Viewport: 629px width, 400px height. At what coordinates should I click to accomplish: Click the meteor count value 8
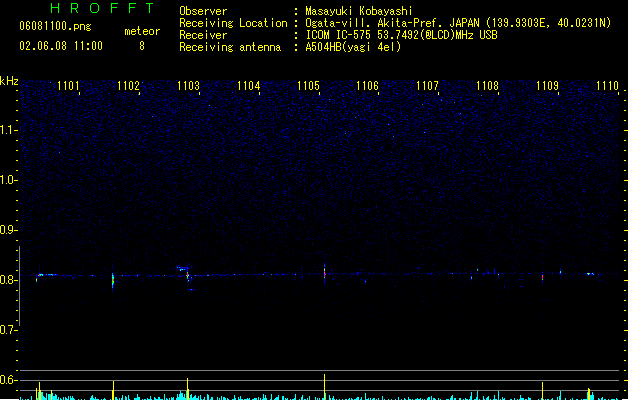[x=142, y=46]
